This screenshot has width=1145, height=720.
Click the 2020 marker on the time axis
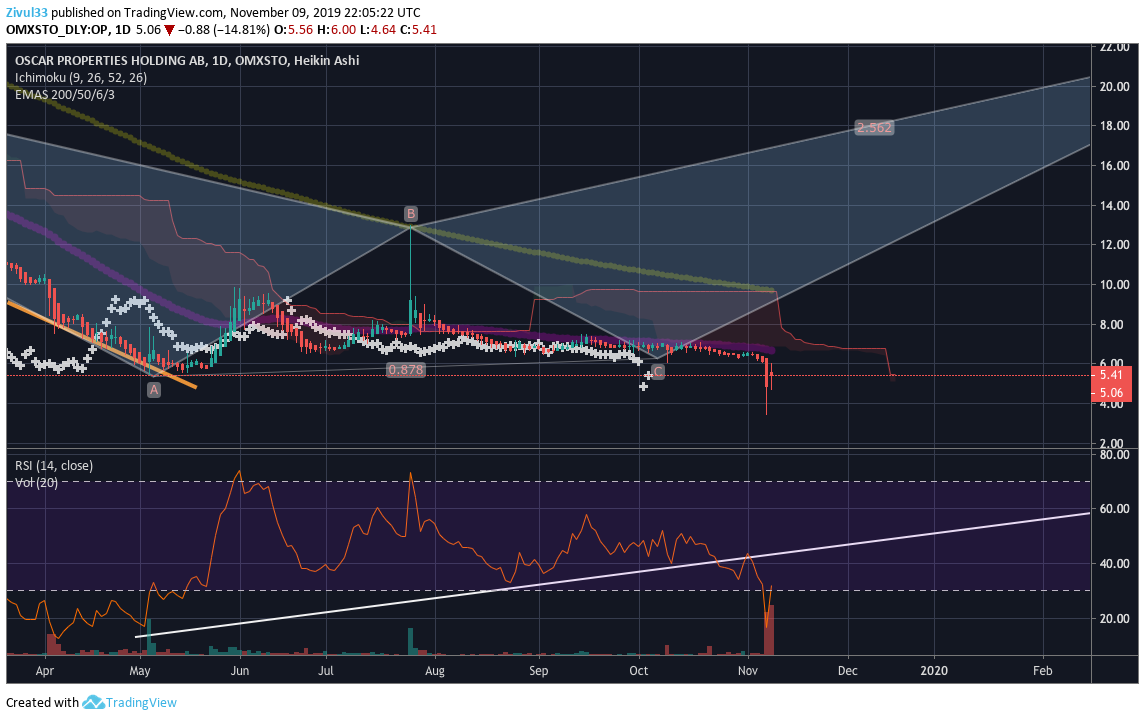click(934, 670)
